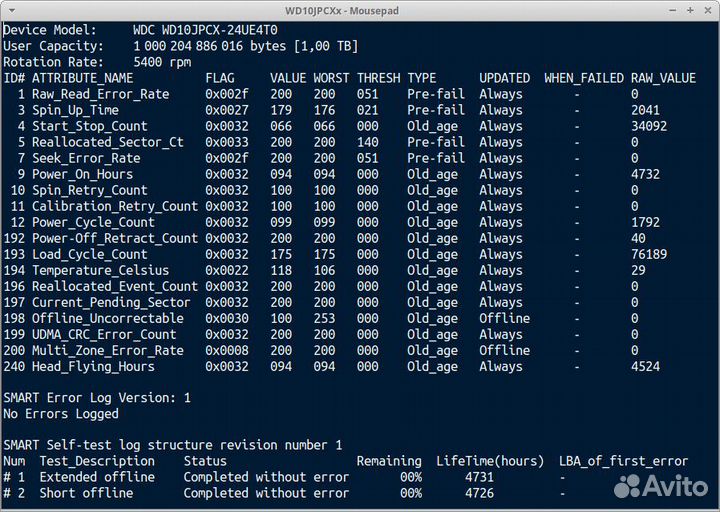The height and width of the screenshot is (512, 720).
Task: Click the Start_Stop_Count raw value 34092
Action: click(650, 126)
